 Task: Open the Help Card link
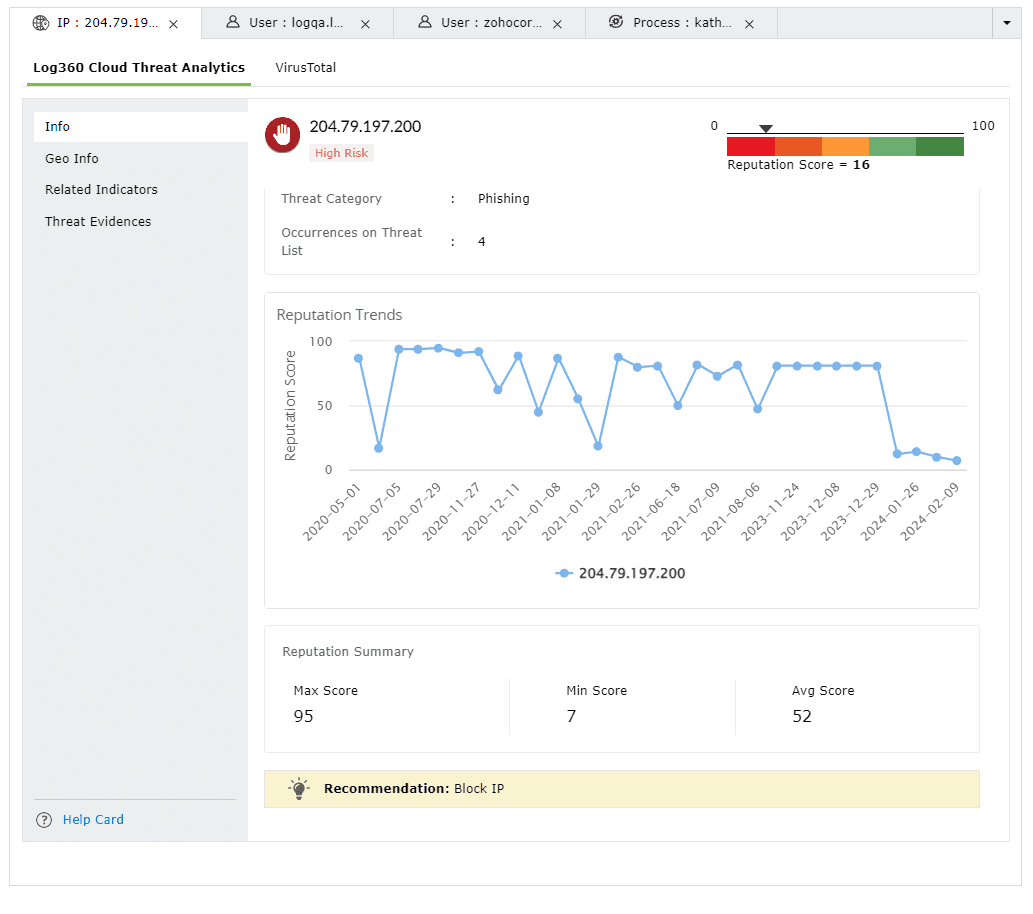93,820
